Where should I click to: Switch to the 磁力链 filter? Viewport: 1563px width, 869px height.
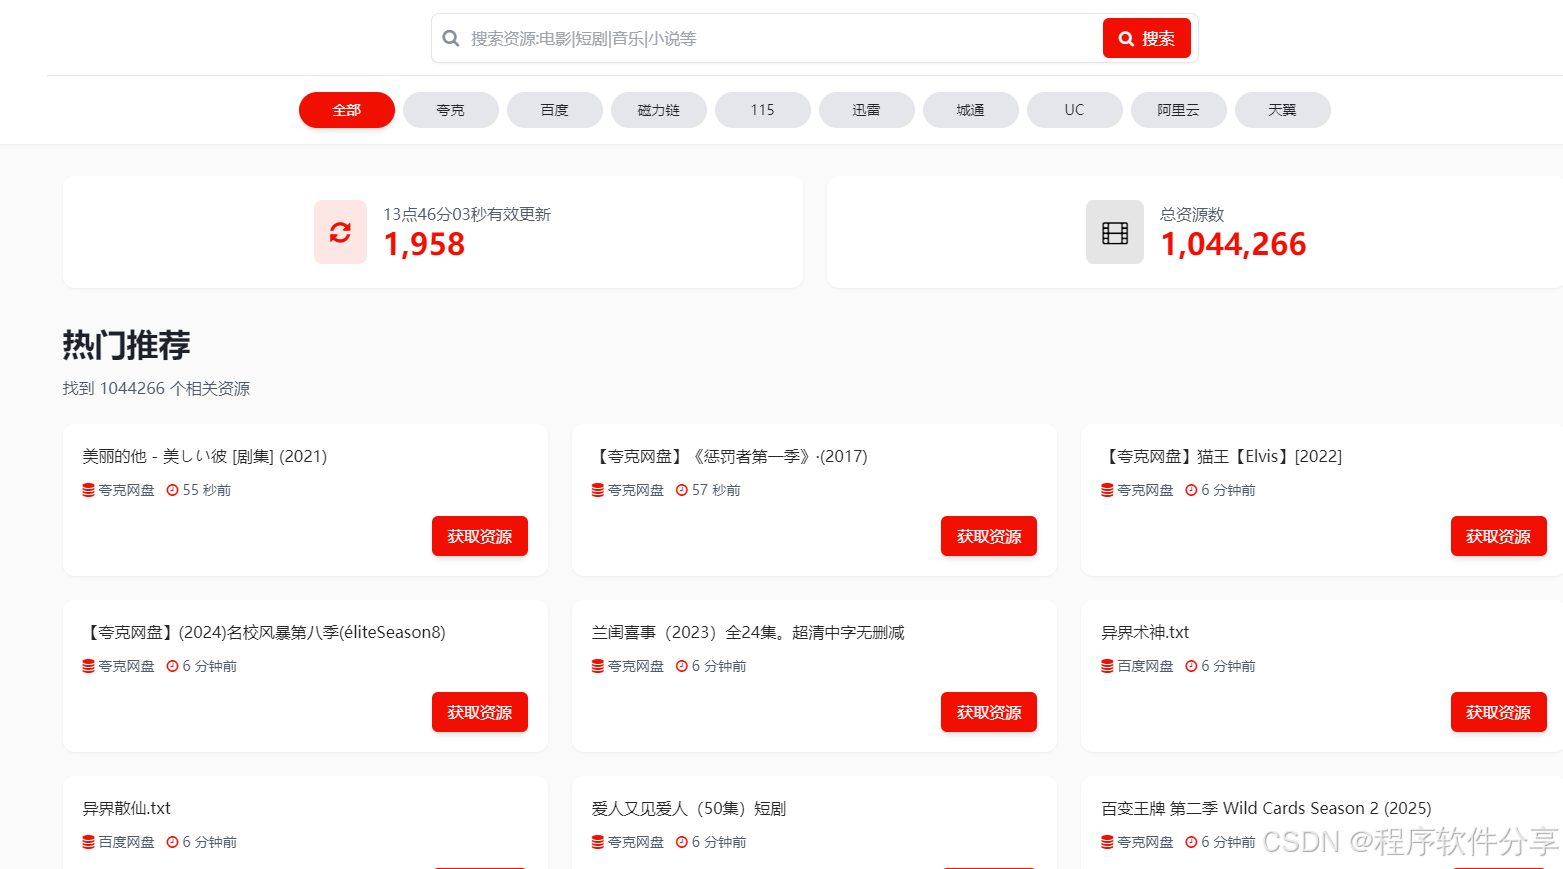[x=659, y=110]
